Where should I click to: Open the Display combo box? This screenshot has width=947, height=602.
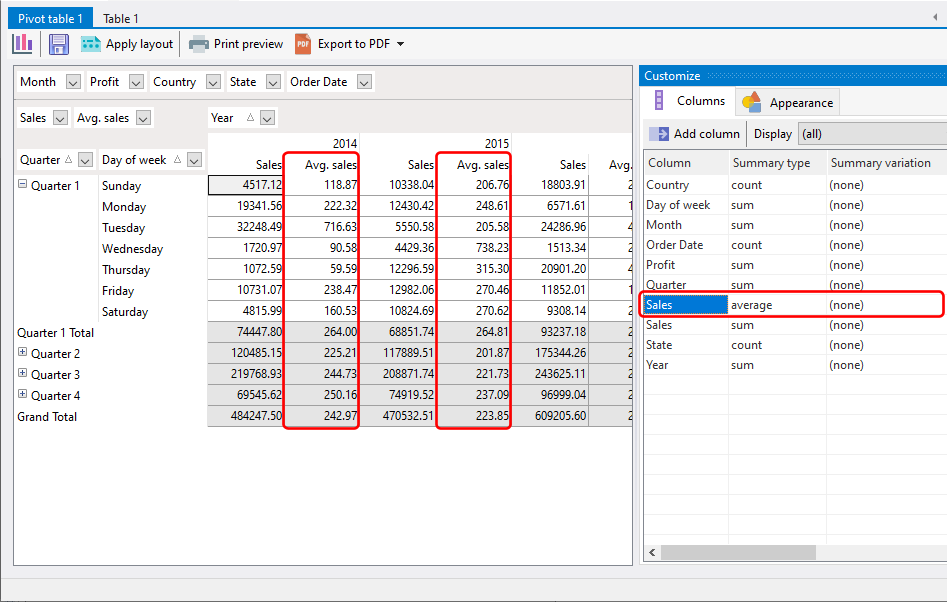pyautogui.click(x=870, y=134)
